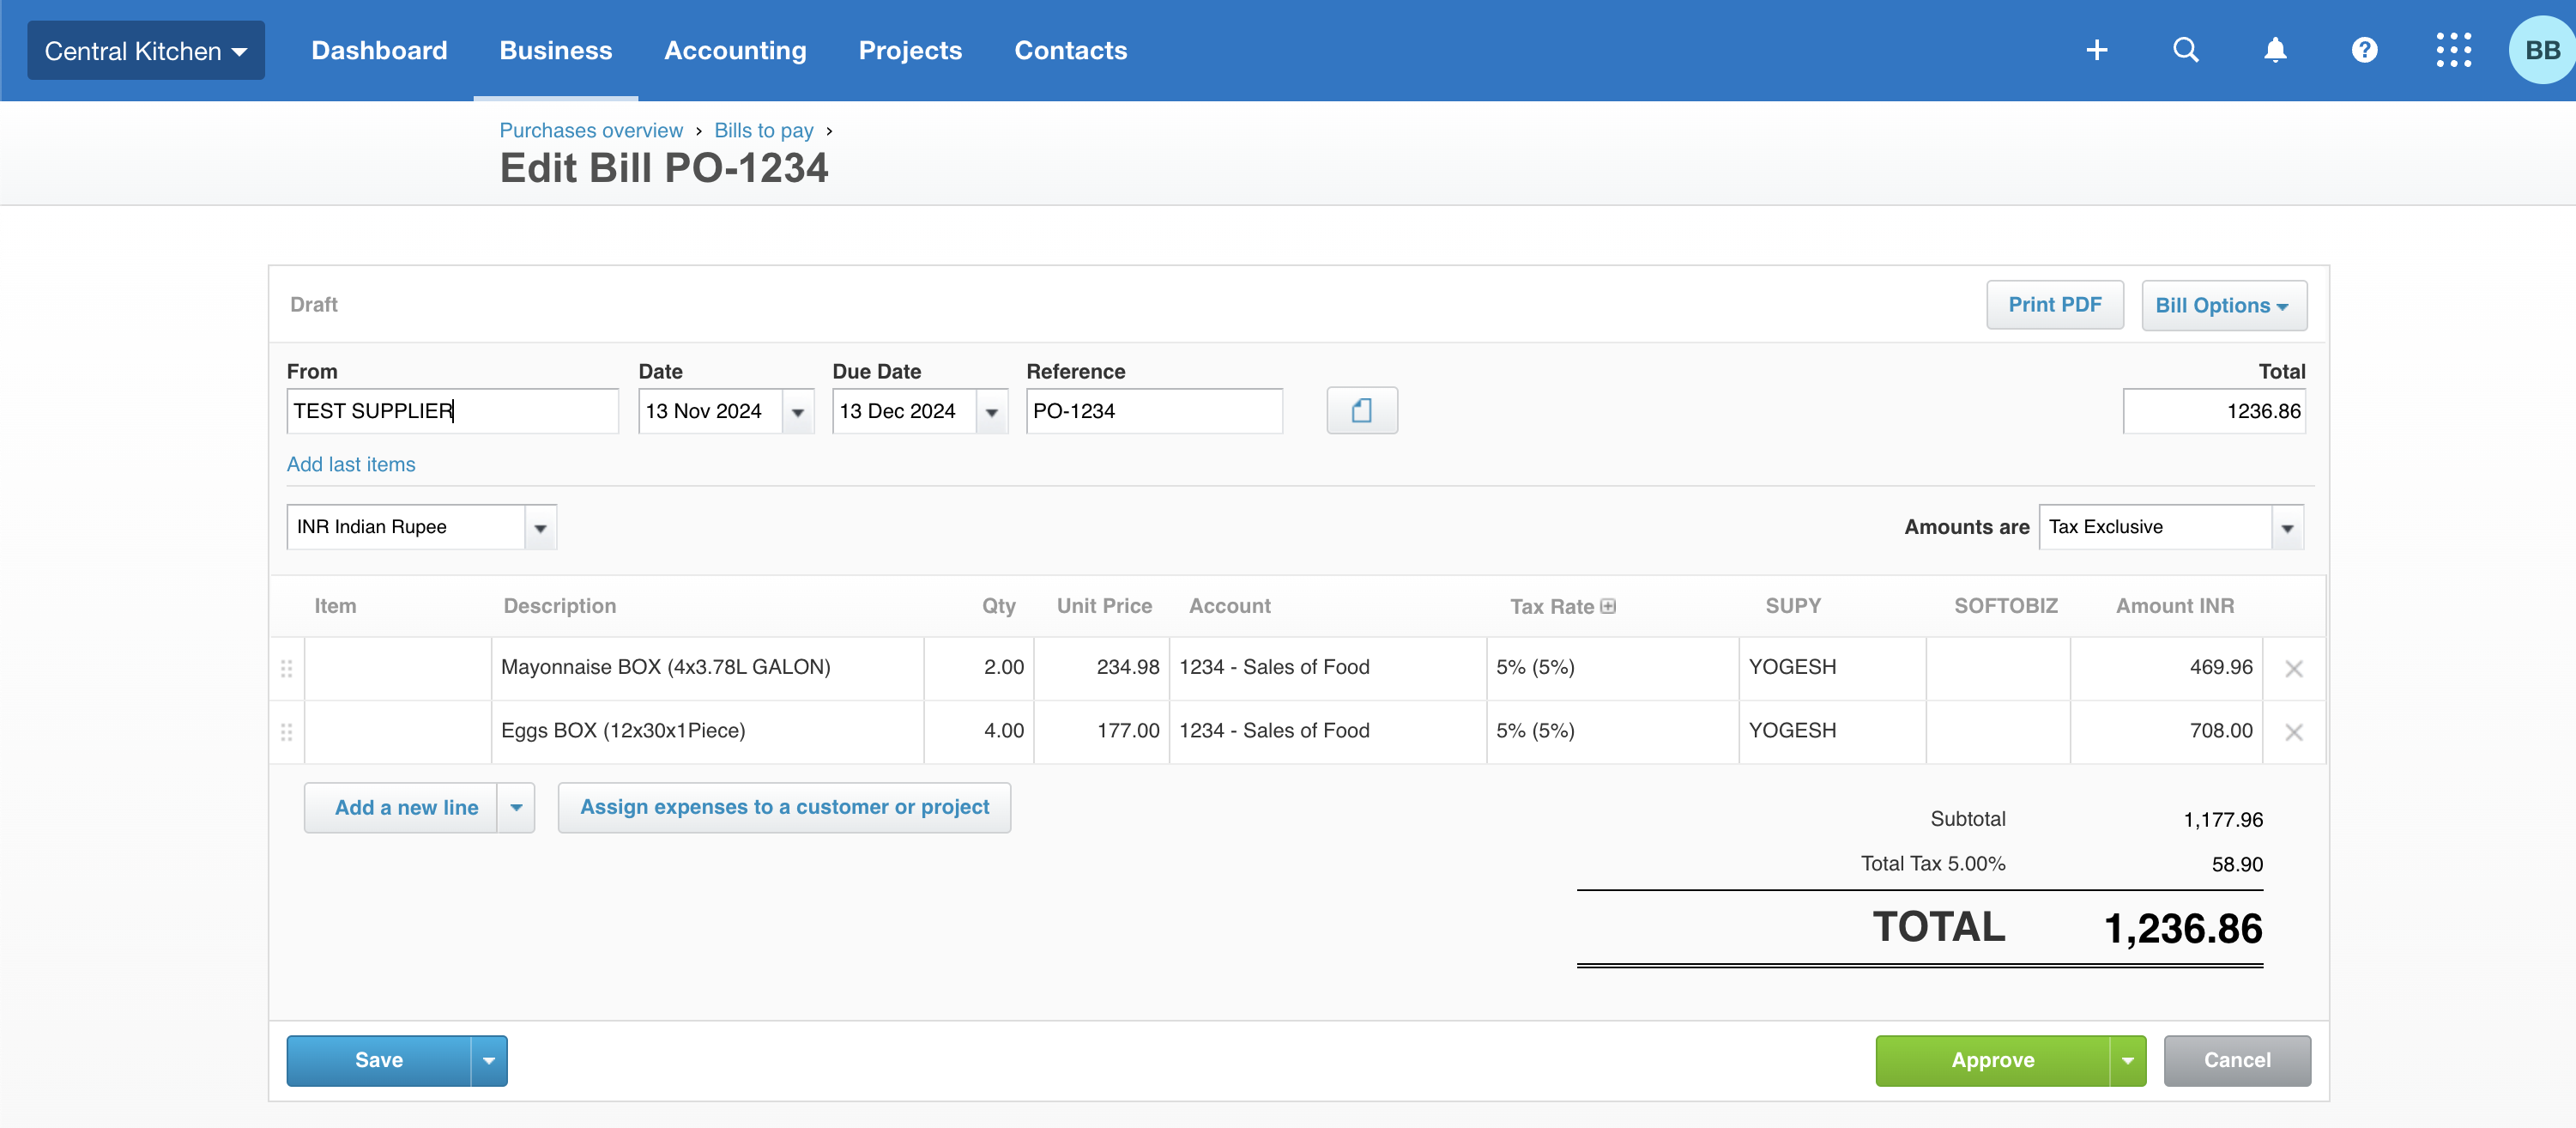The height and width of the screenshot is (1128, 2576).
Task: Open the Accounting menu
Action: (735, 50)
